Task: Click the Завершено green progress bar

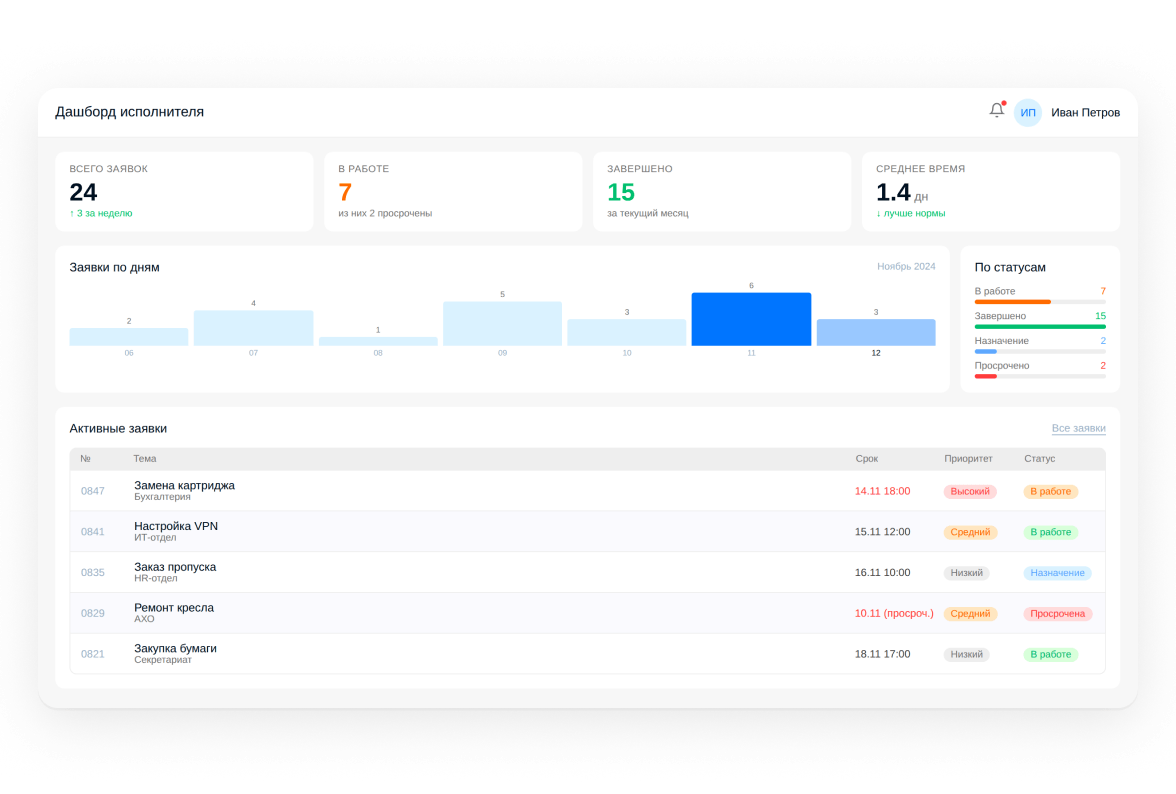Action: tap(1040, 327)
